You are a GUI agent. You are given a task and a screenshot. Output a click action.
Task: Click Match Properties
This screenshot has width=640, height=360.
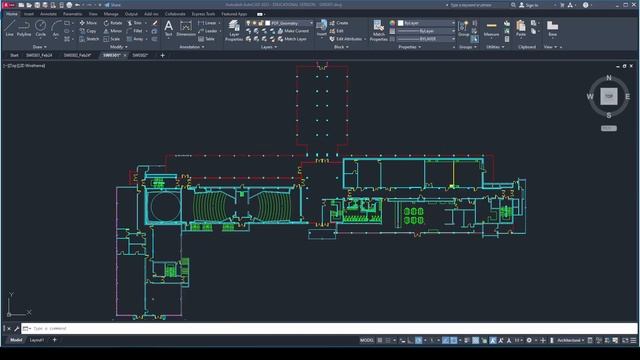pos(378,31)
